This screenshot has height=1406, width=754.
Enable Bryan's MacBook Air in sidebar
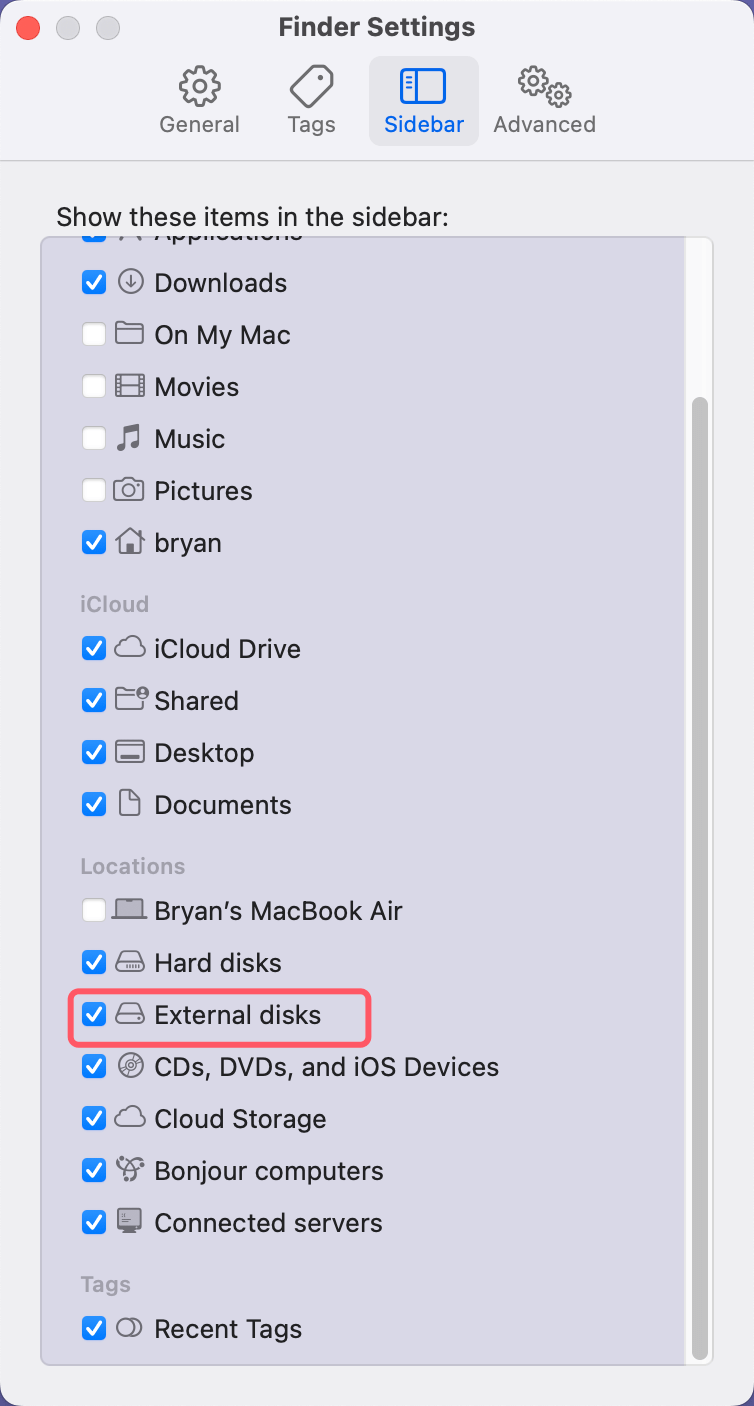[x=93, y=910]
